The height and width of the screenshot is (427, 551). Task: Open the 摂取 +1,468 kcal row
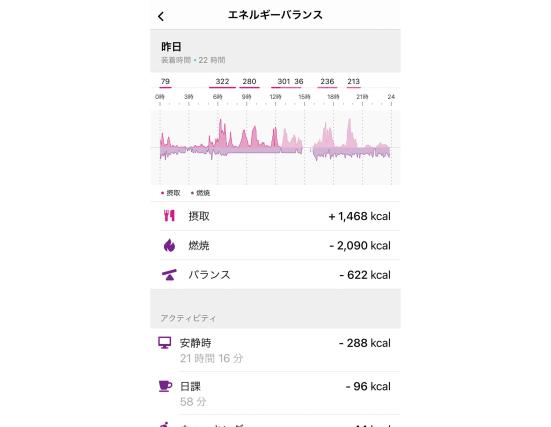pos(276,216)
